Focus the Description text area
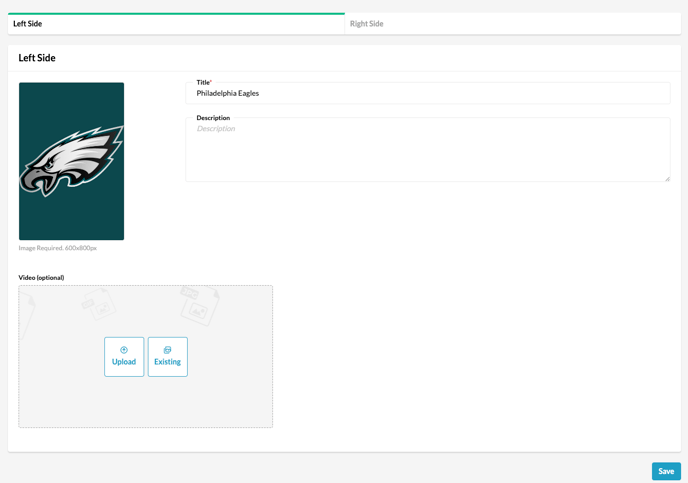This screenshot has width=688, height=483. (x=428, y=150)
